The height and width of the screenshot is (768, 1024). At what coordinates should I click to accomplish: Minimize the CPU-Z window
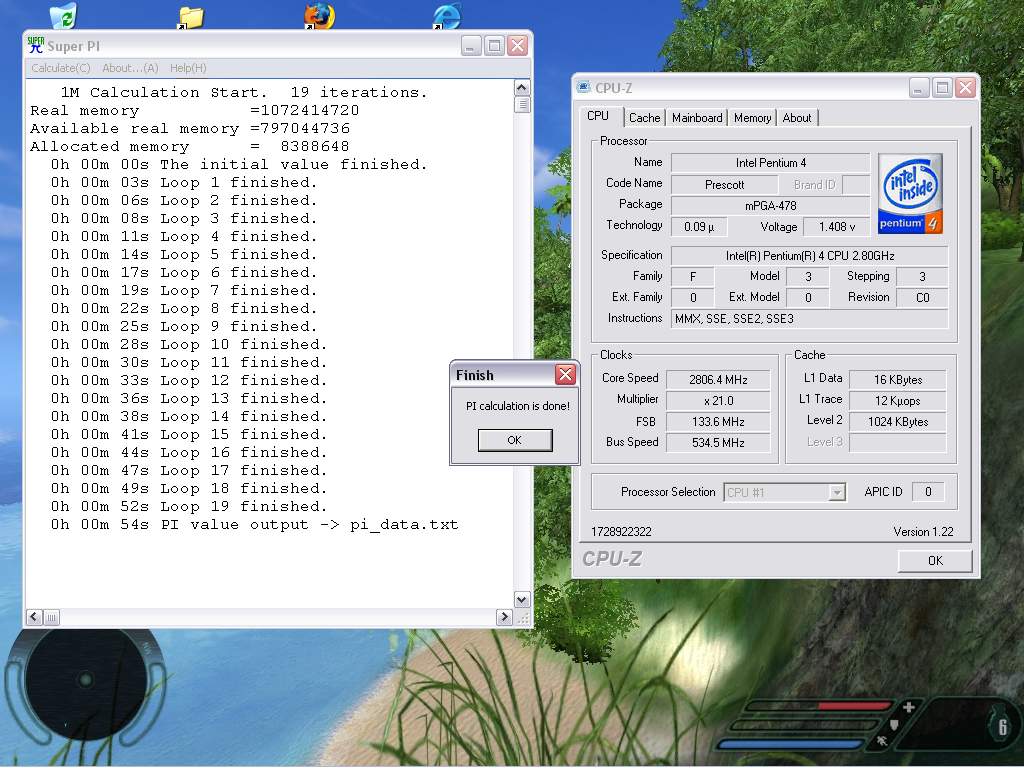coord(919,88)
